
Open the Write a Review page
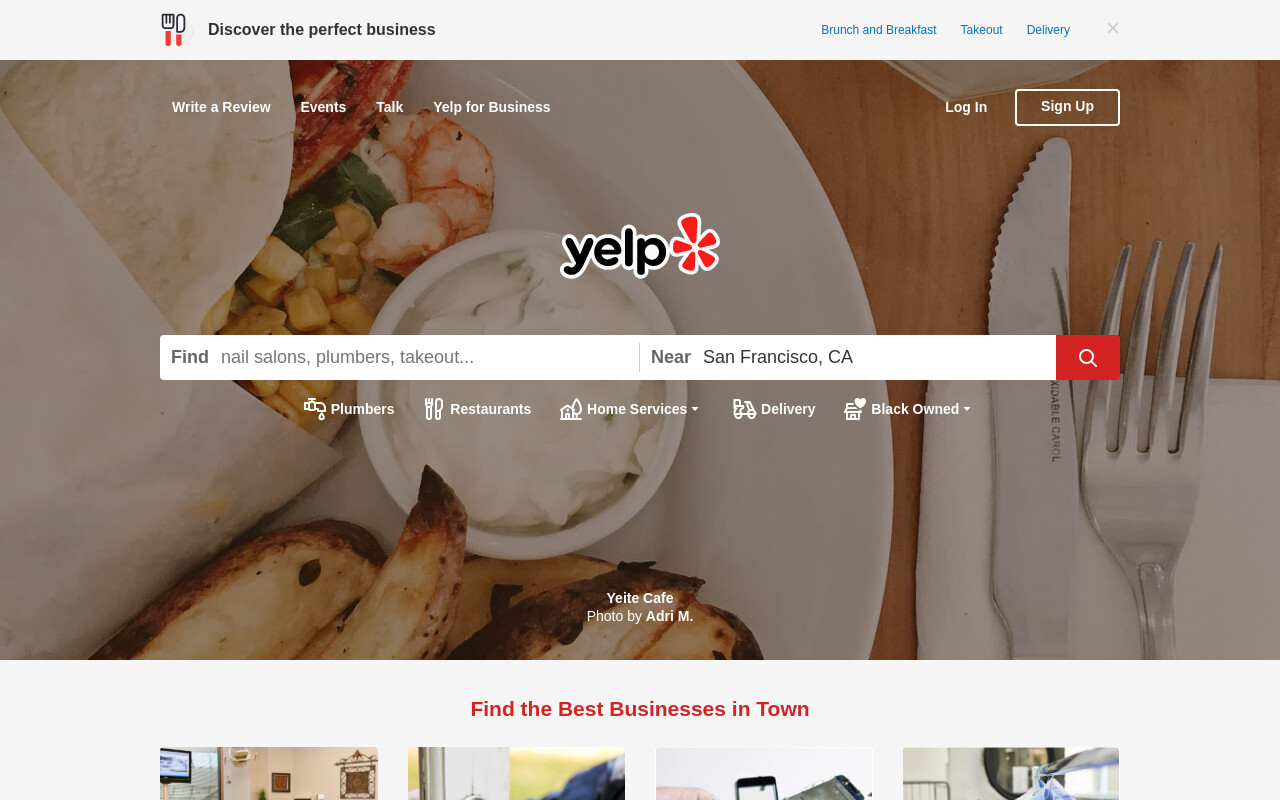click(221, 107)
